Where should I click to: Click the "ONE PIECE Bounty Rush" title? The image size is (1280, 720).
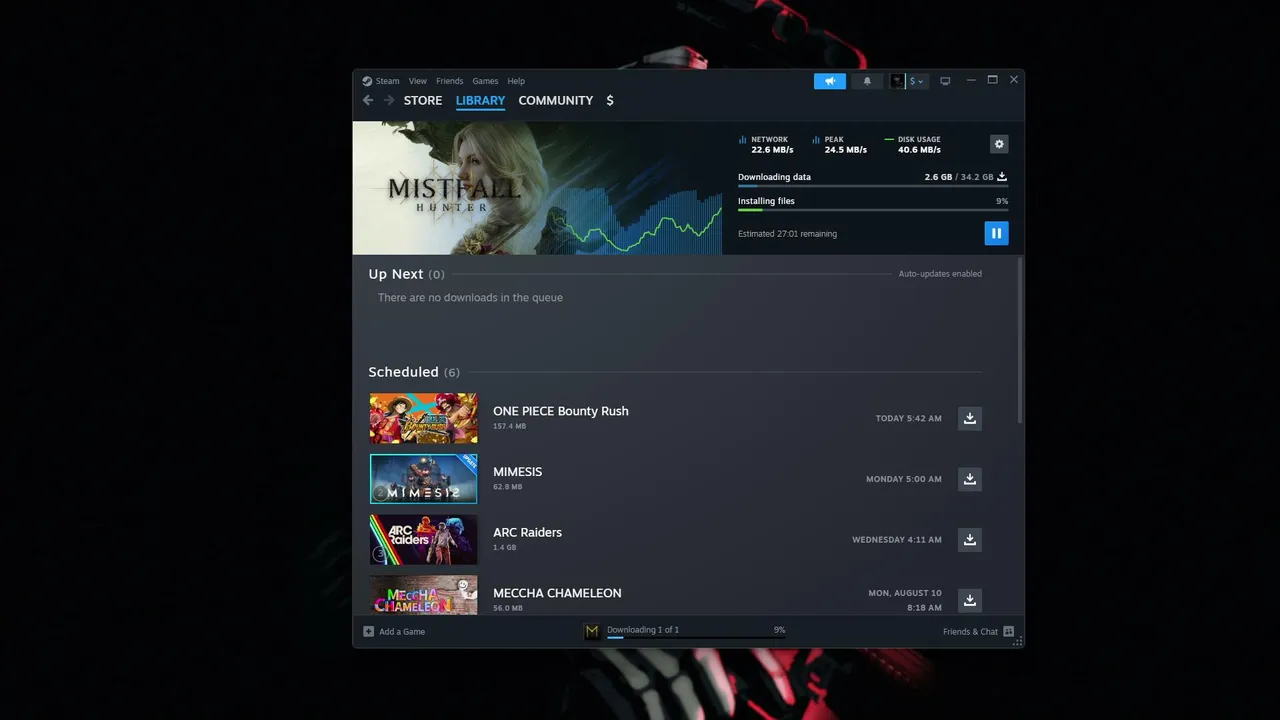[561, 411]
